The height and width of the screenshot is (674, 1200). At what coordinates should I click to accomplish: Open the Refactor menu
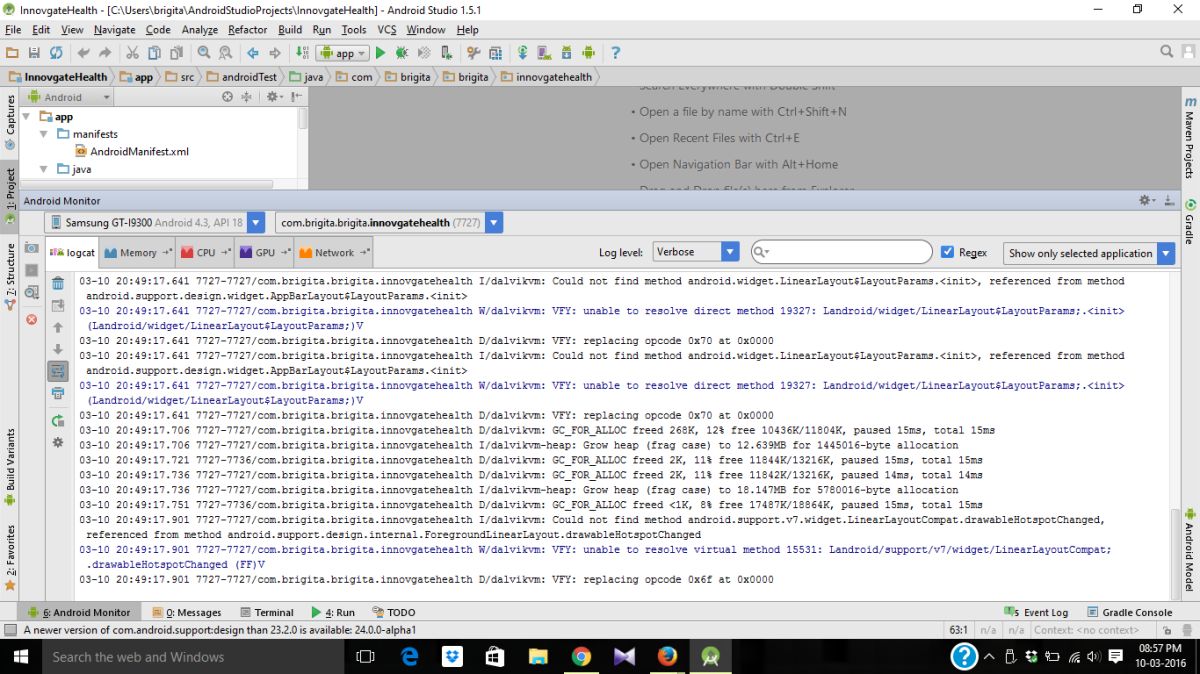point(247,30)
